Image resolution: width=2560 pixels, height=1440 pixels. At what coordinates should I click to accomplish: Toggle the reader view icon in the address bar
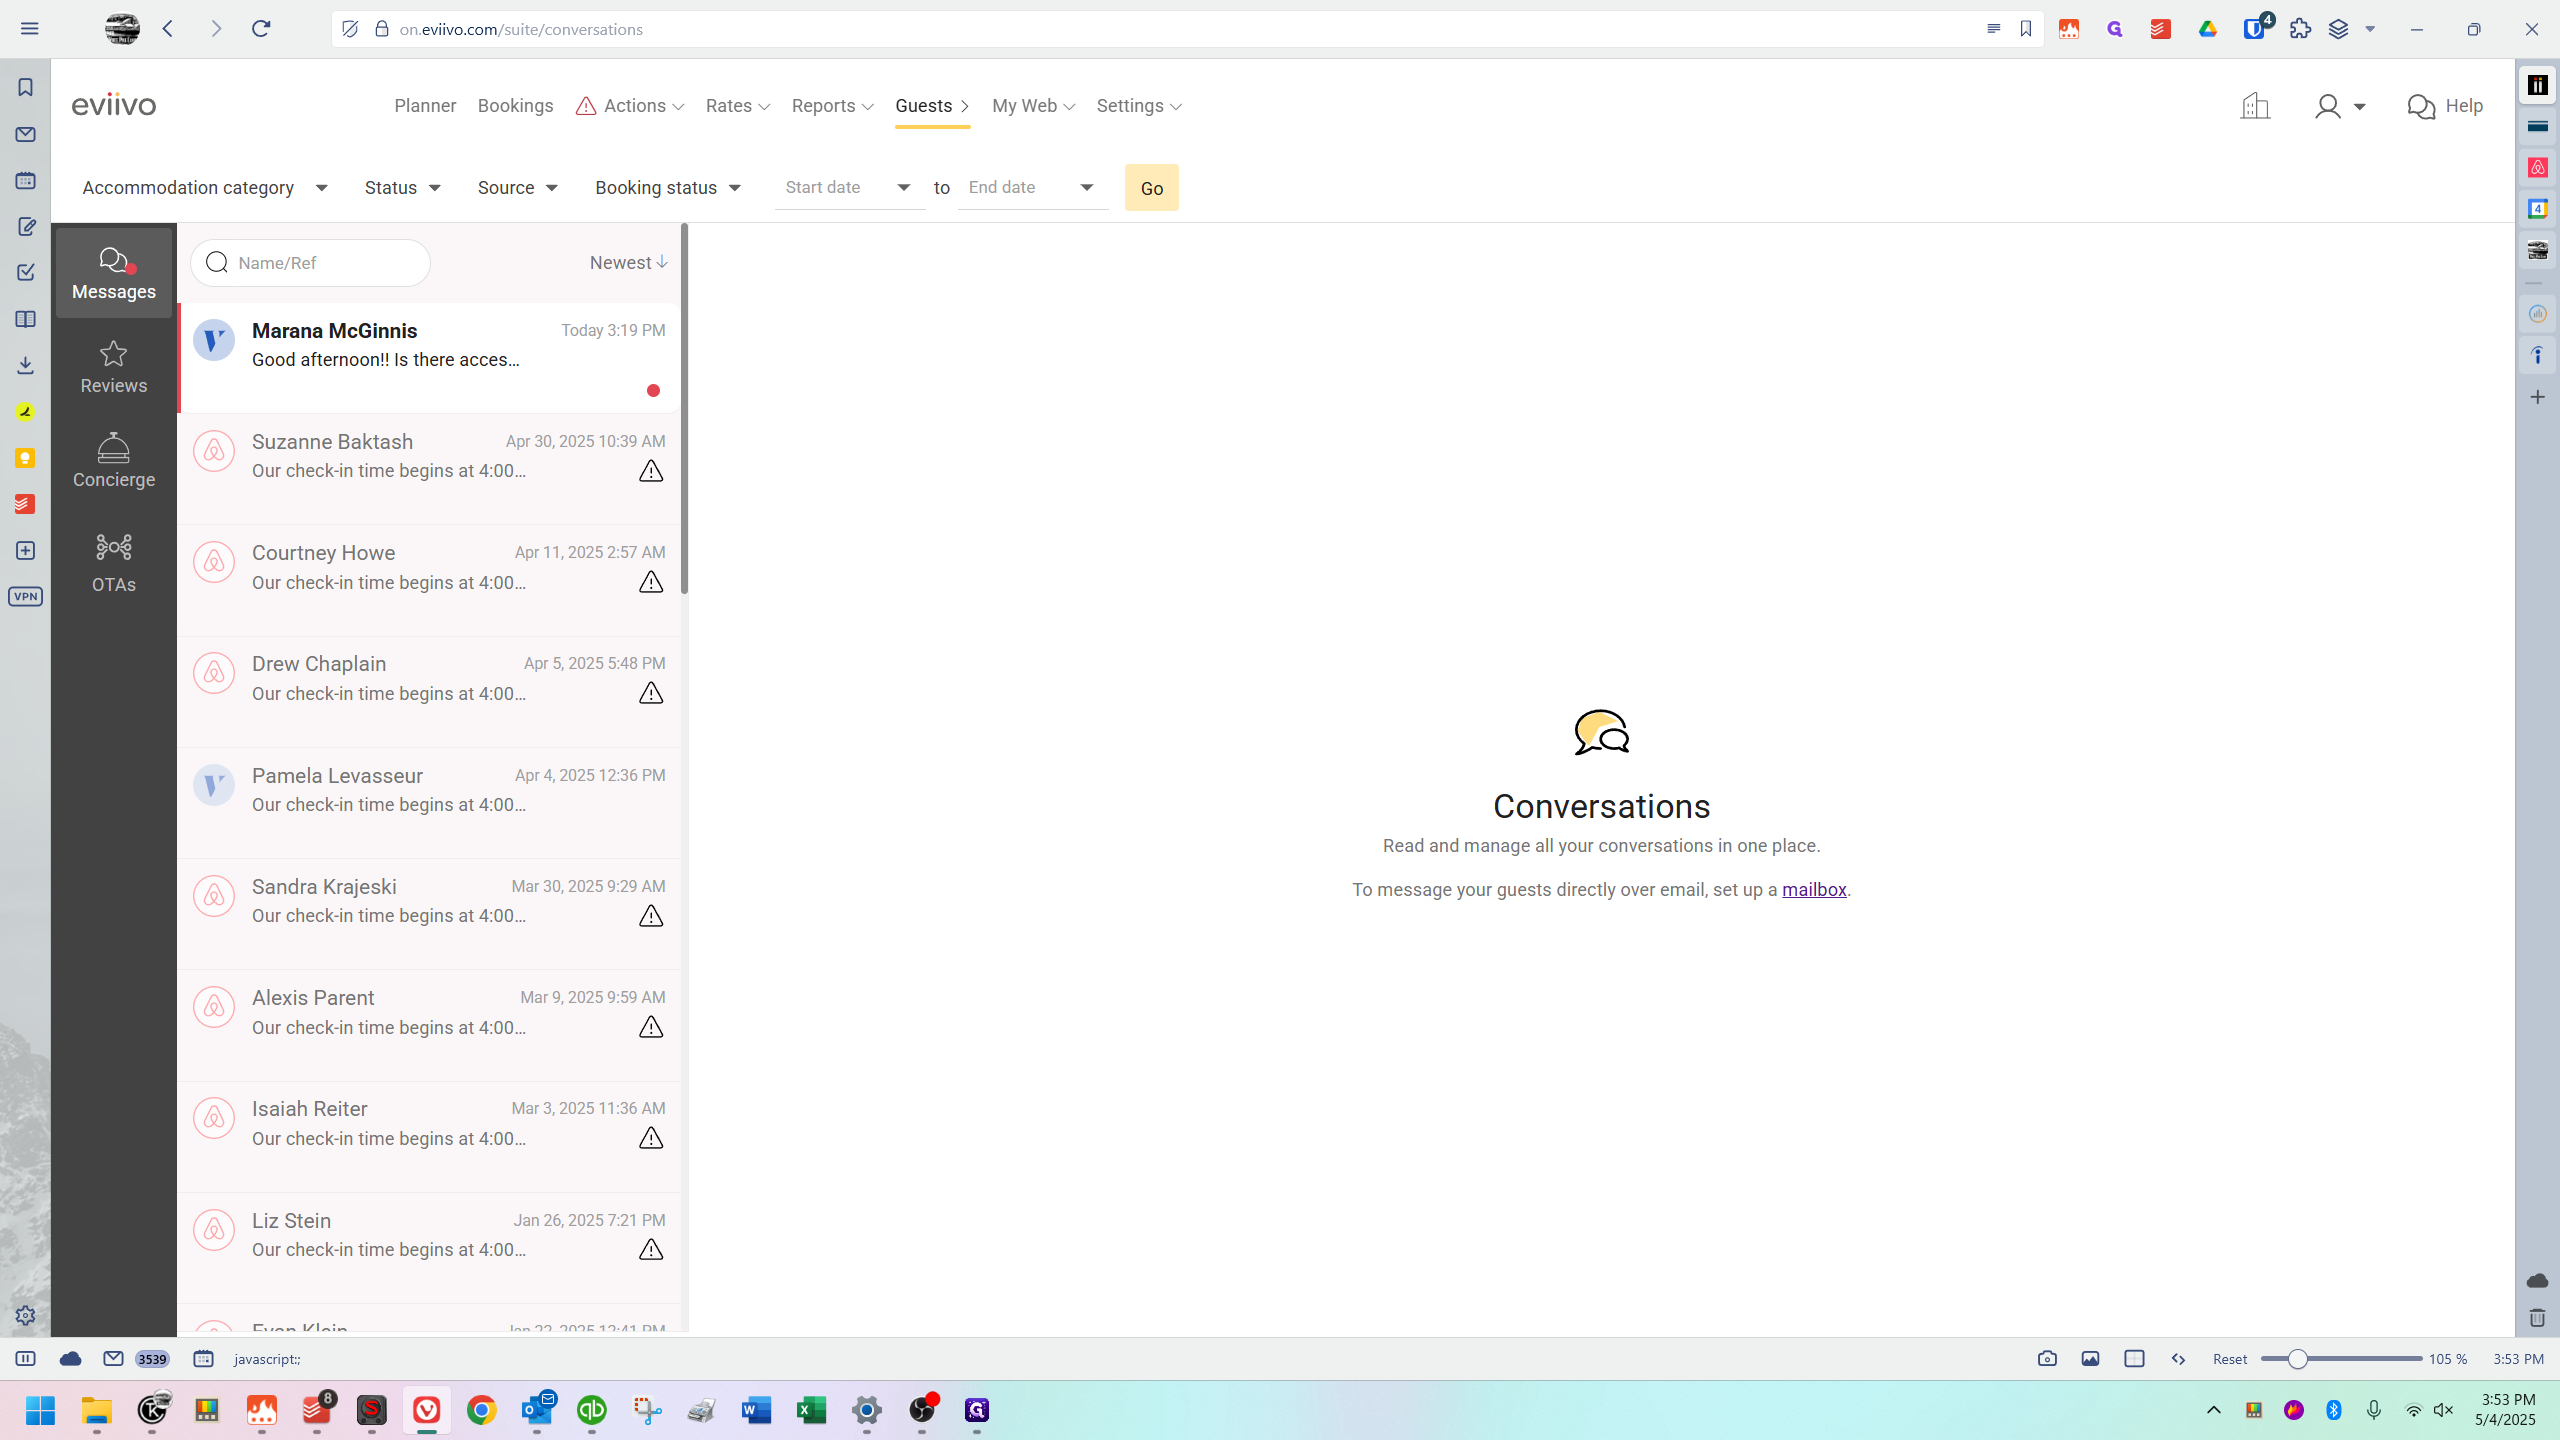coord(1993,29)
